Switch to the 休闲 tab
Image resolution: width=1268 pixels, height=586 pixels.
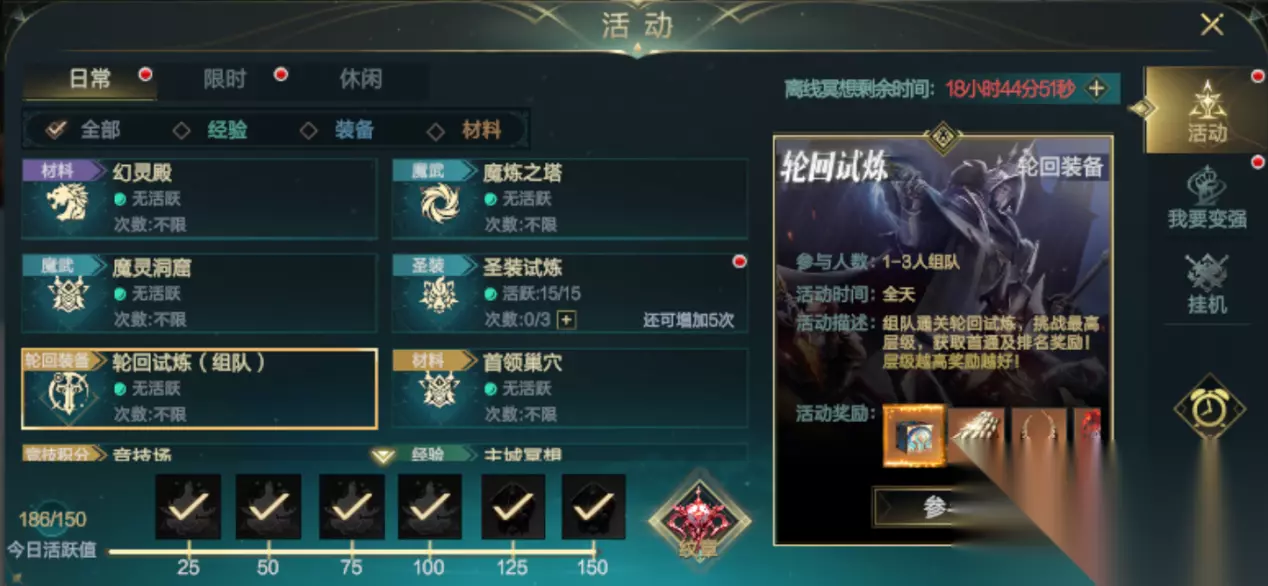pos(360,79)
